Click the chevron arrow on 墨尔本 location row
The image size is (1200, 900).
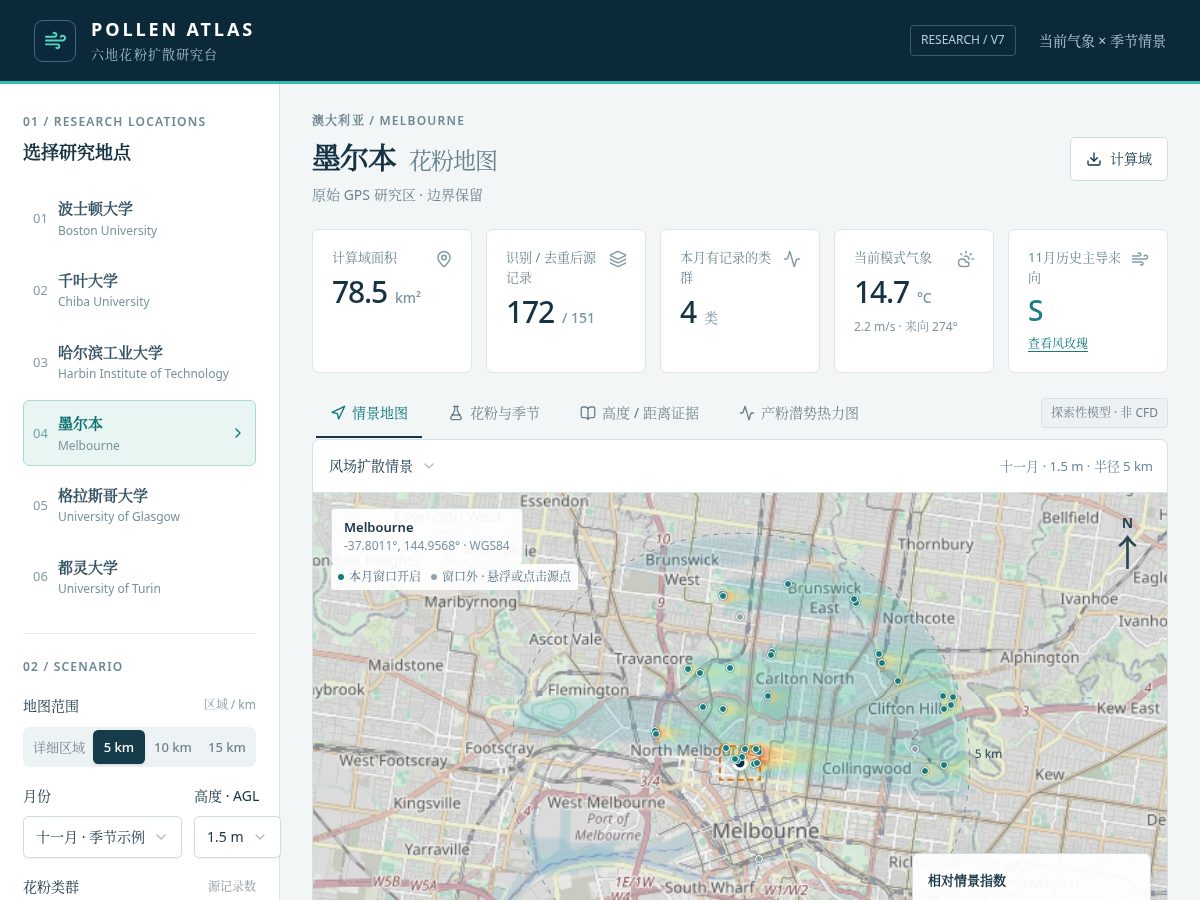pos(237,433)
